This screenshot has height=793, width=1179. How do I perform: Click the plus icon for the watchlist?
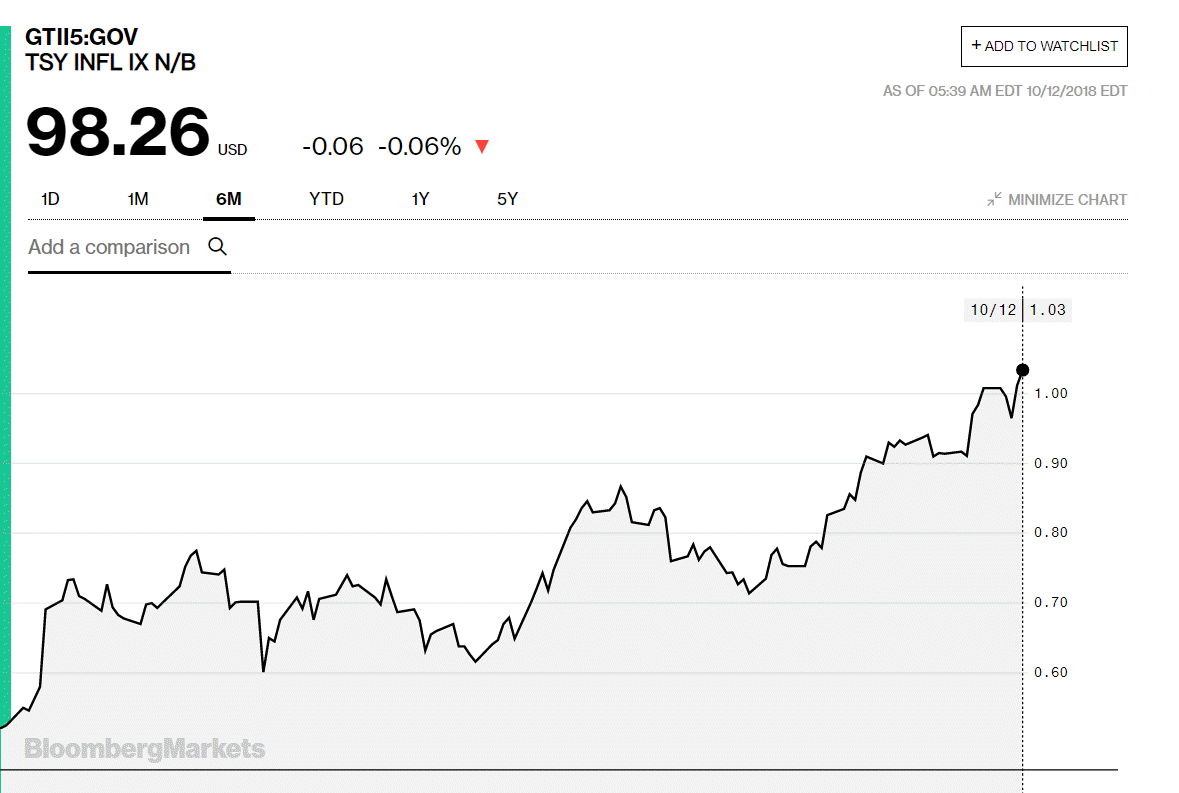(x=976, y=45)
